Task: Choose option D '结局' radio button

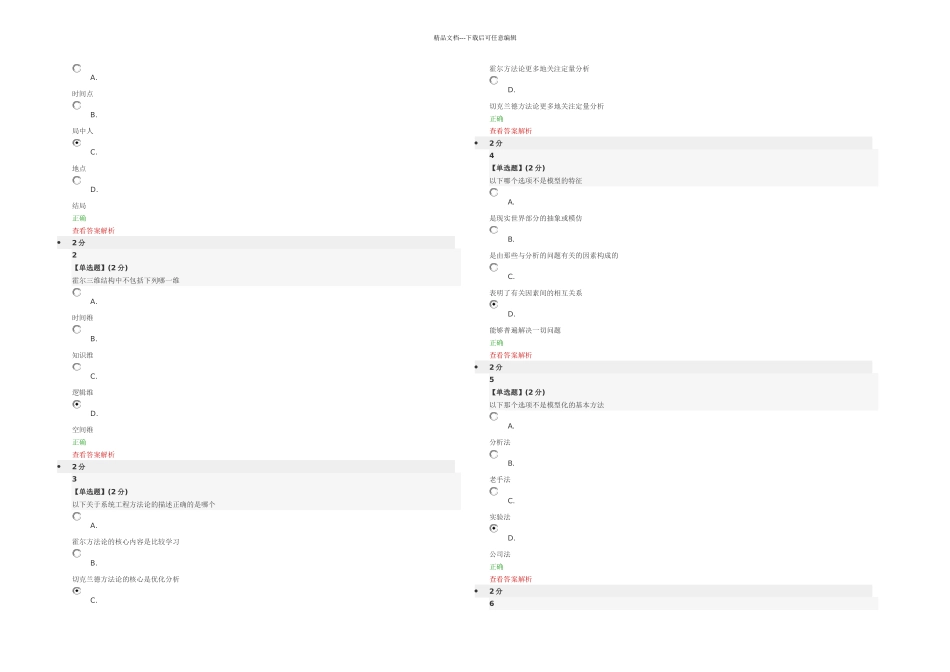Action: [x=77, y=181]
